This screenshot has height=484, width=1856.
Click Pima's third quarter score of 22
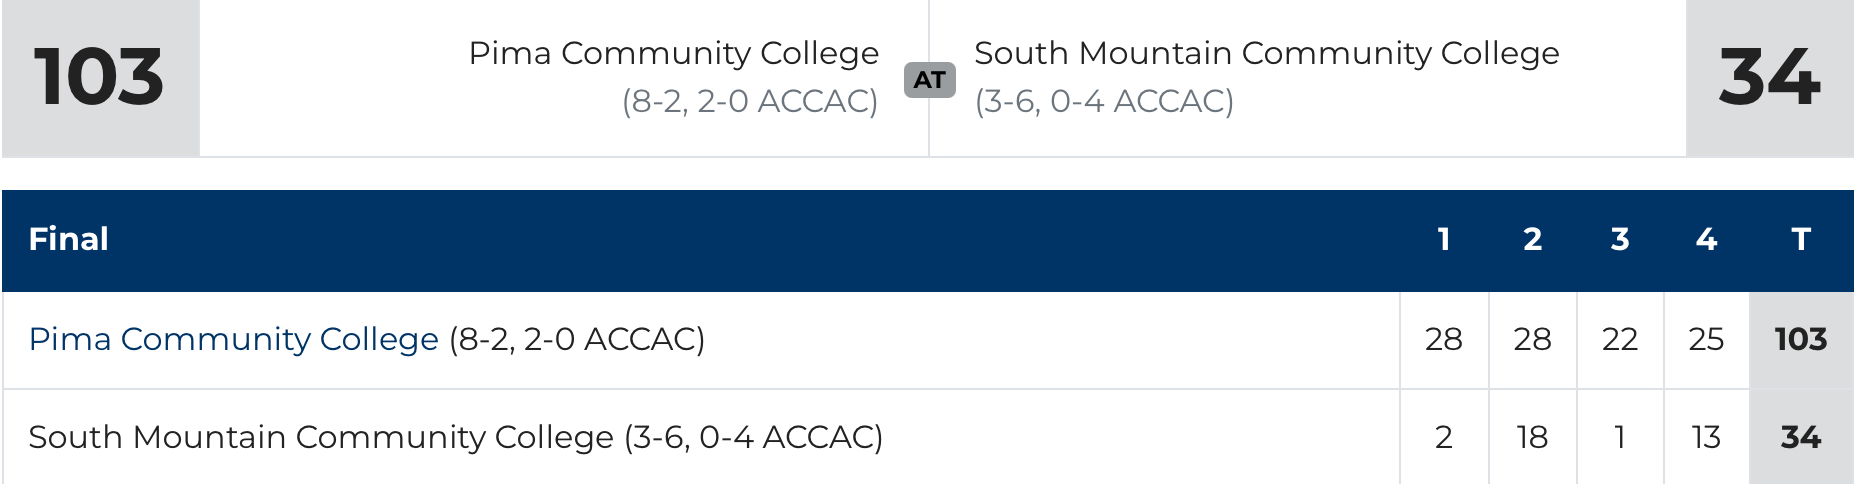pyautogui.click(x=1620, y=339)
